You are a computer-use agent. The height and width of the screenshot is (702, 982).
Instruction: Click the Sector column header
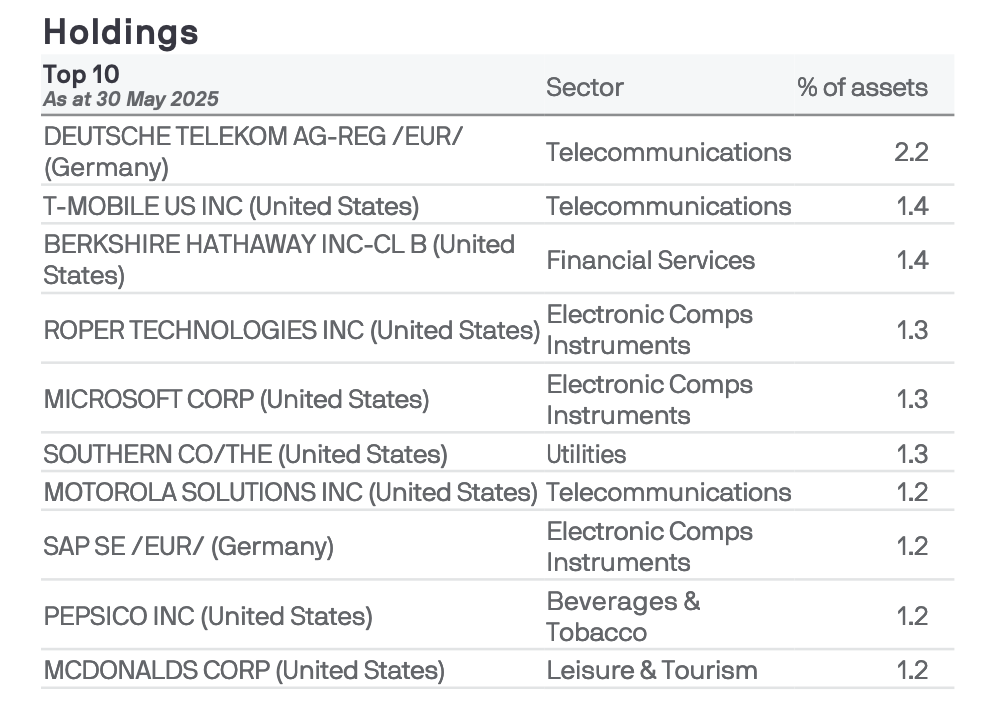click(x=584, y=87)
